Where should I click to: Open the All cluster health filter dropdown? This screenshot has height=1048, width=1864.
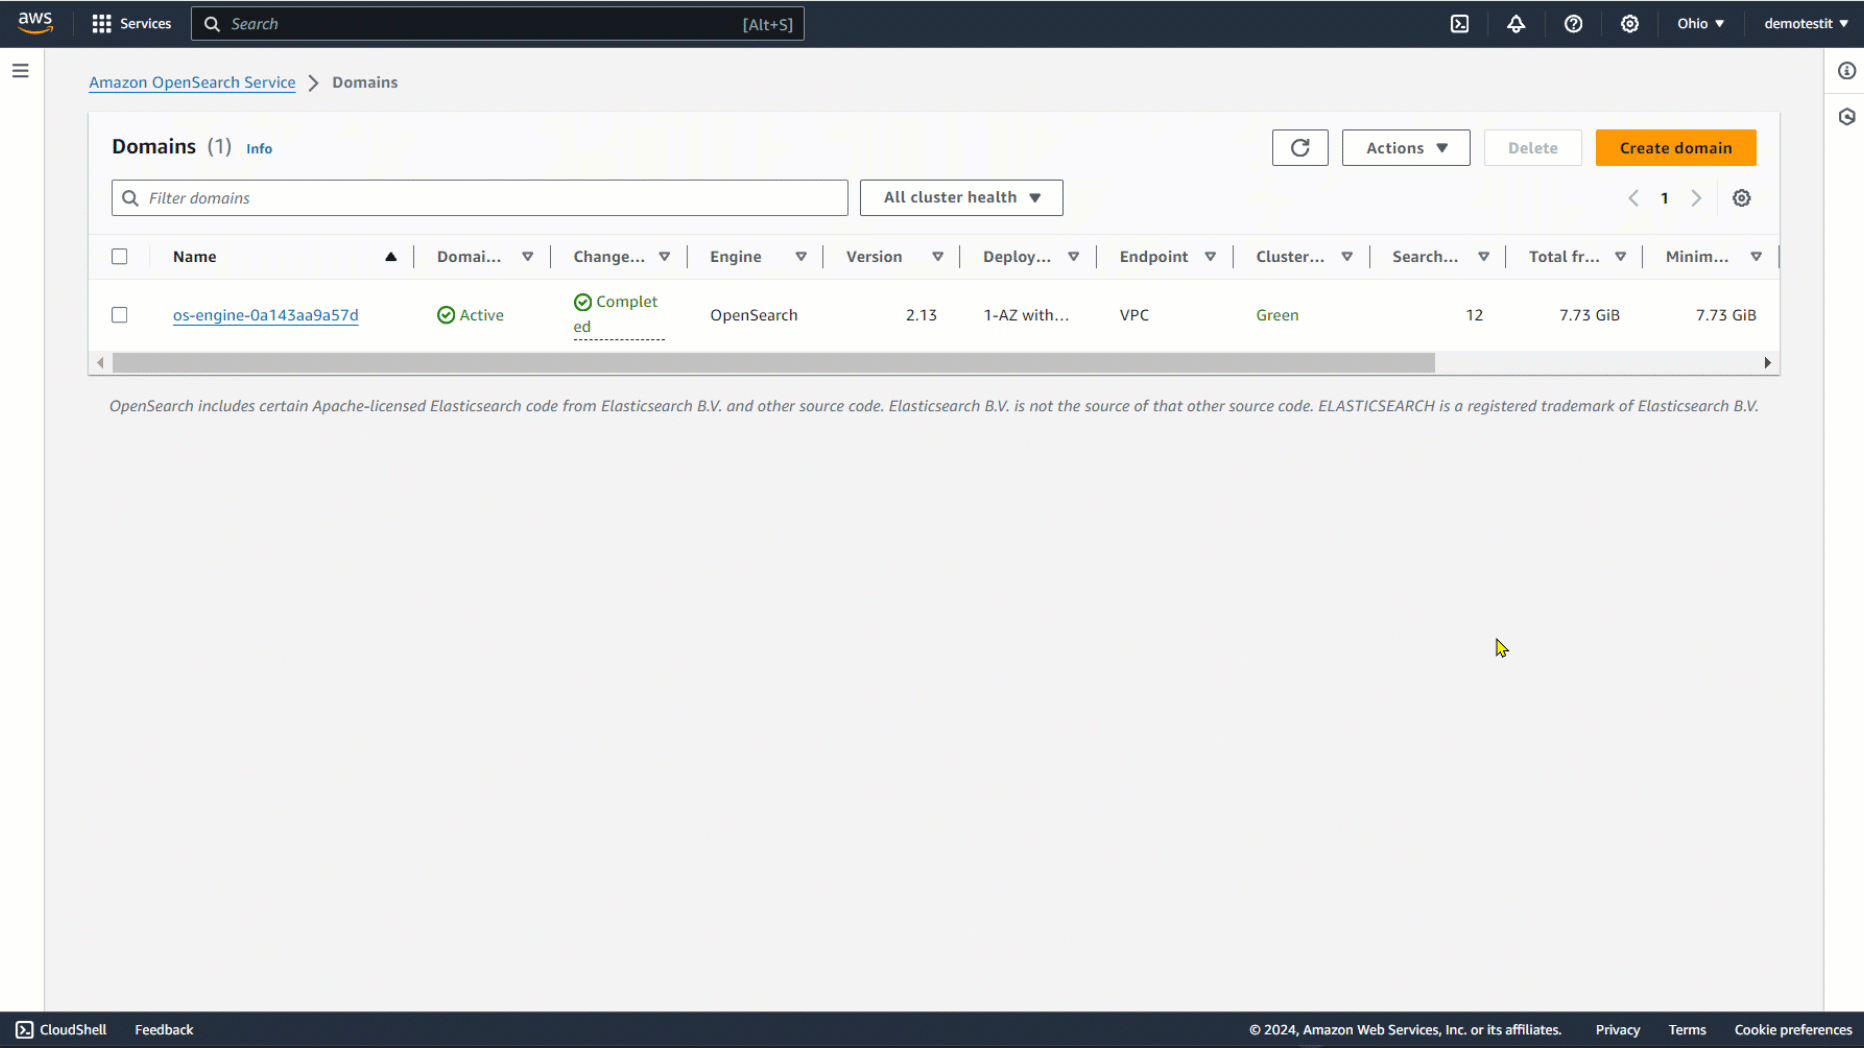click(961, 198)
